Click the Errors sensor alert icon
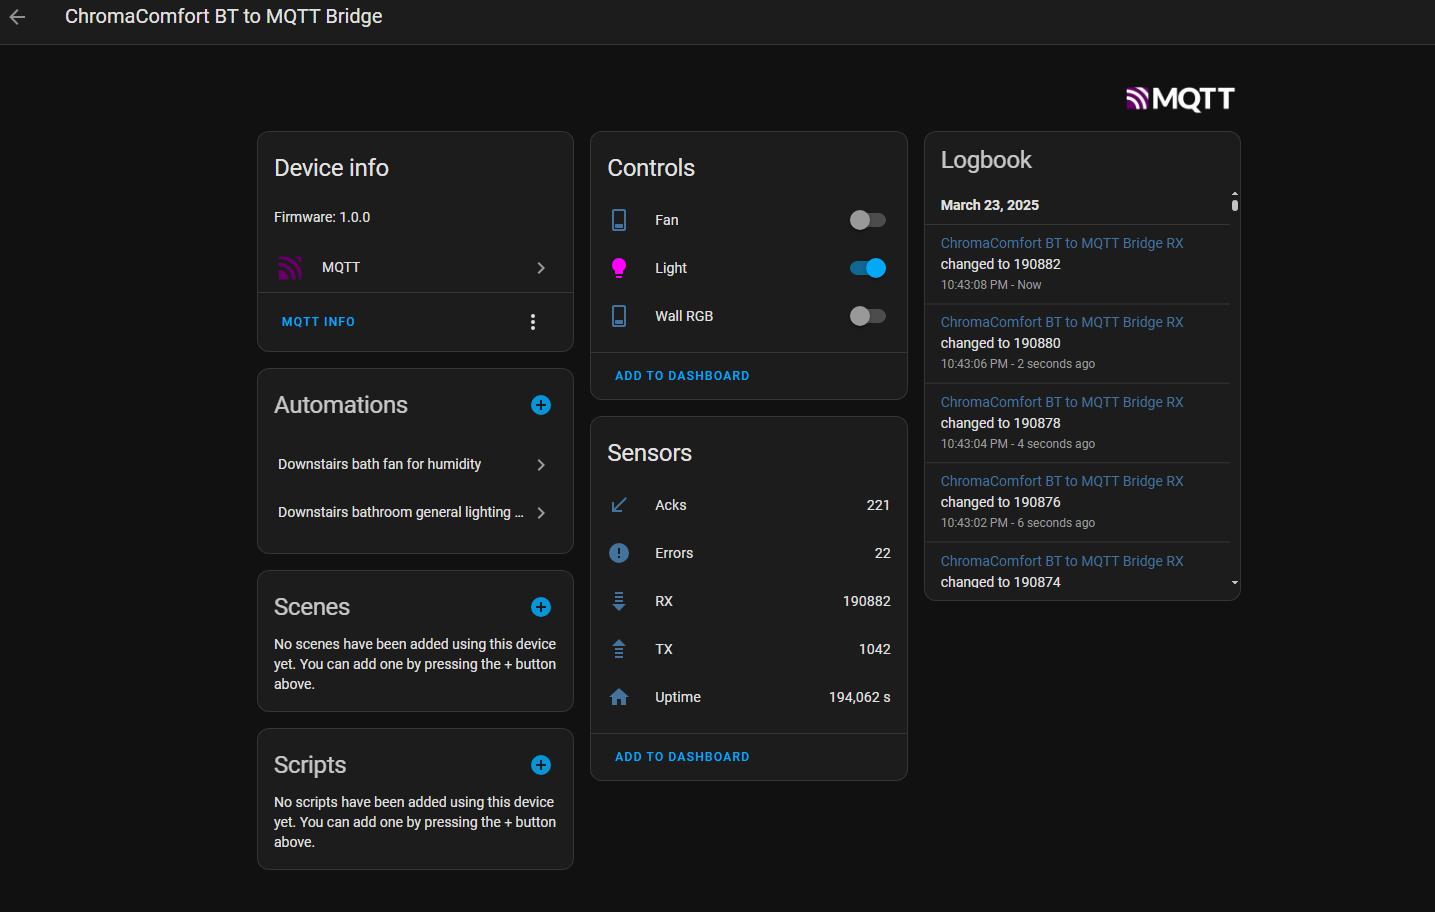The width and height of the screenshot is (1435, 912). (x=619, y=553)
